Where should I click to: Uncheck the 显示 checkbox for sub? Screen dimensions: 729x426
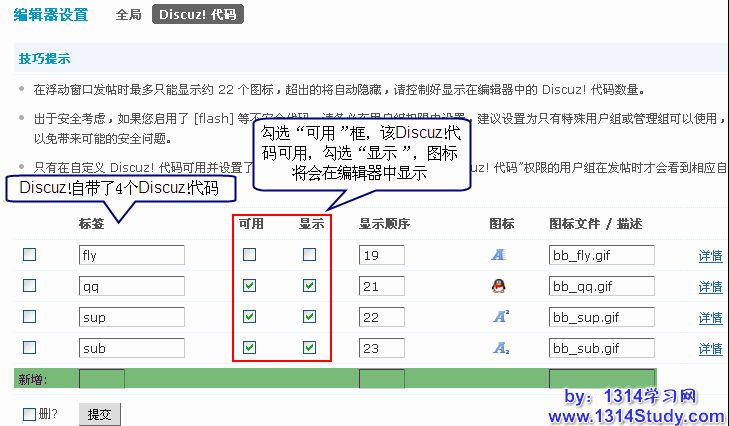[310, 348]
